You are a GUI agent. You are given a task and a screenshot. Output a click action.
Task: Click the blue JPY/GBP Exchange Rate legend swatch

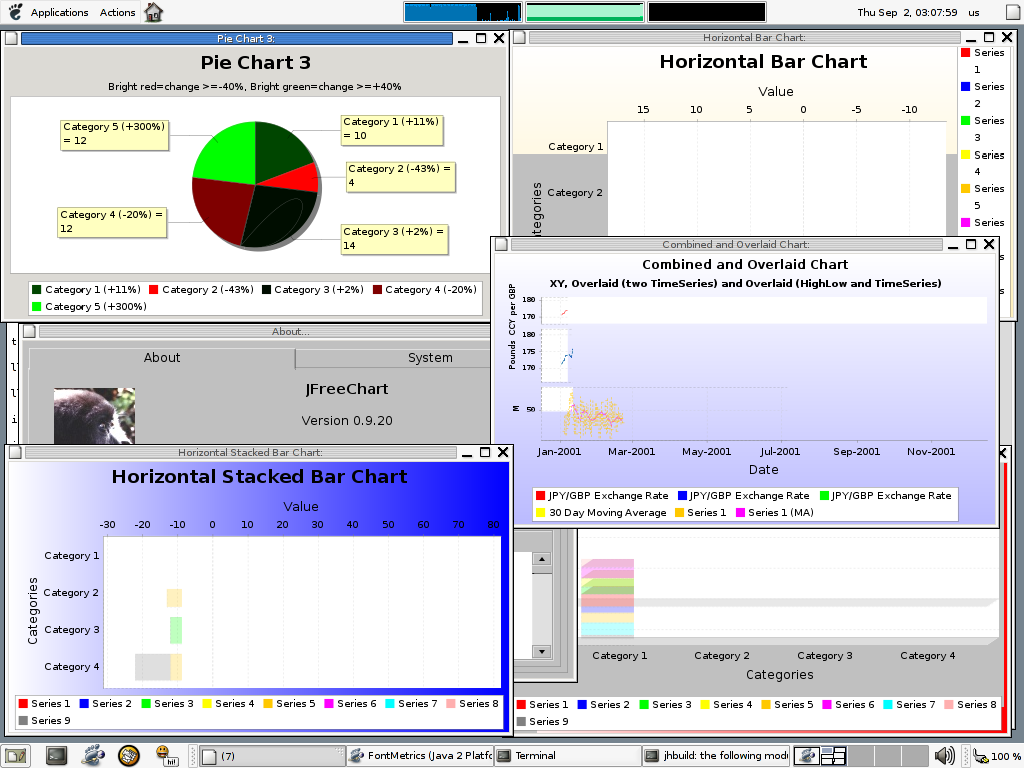682,496
